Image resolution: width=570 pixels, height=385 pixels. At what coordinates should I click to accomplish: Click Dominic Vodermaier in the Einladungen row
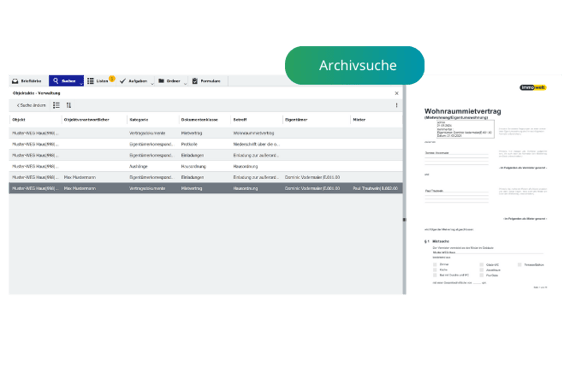coord(313,177)
